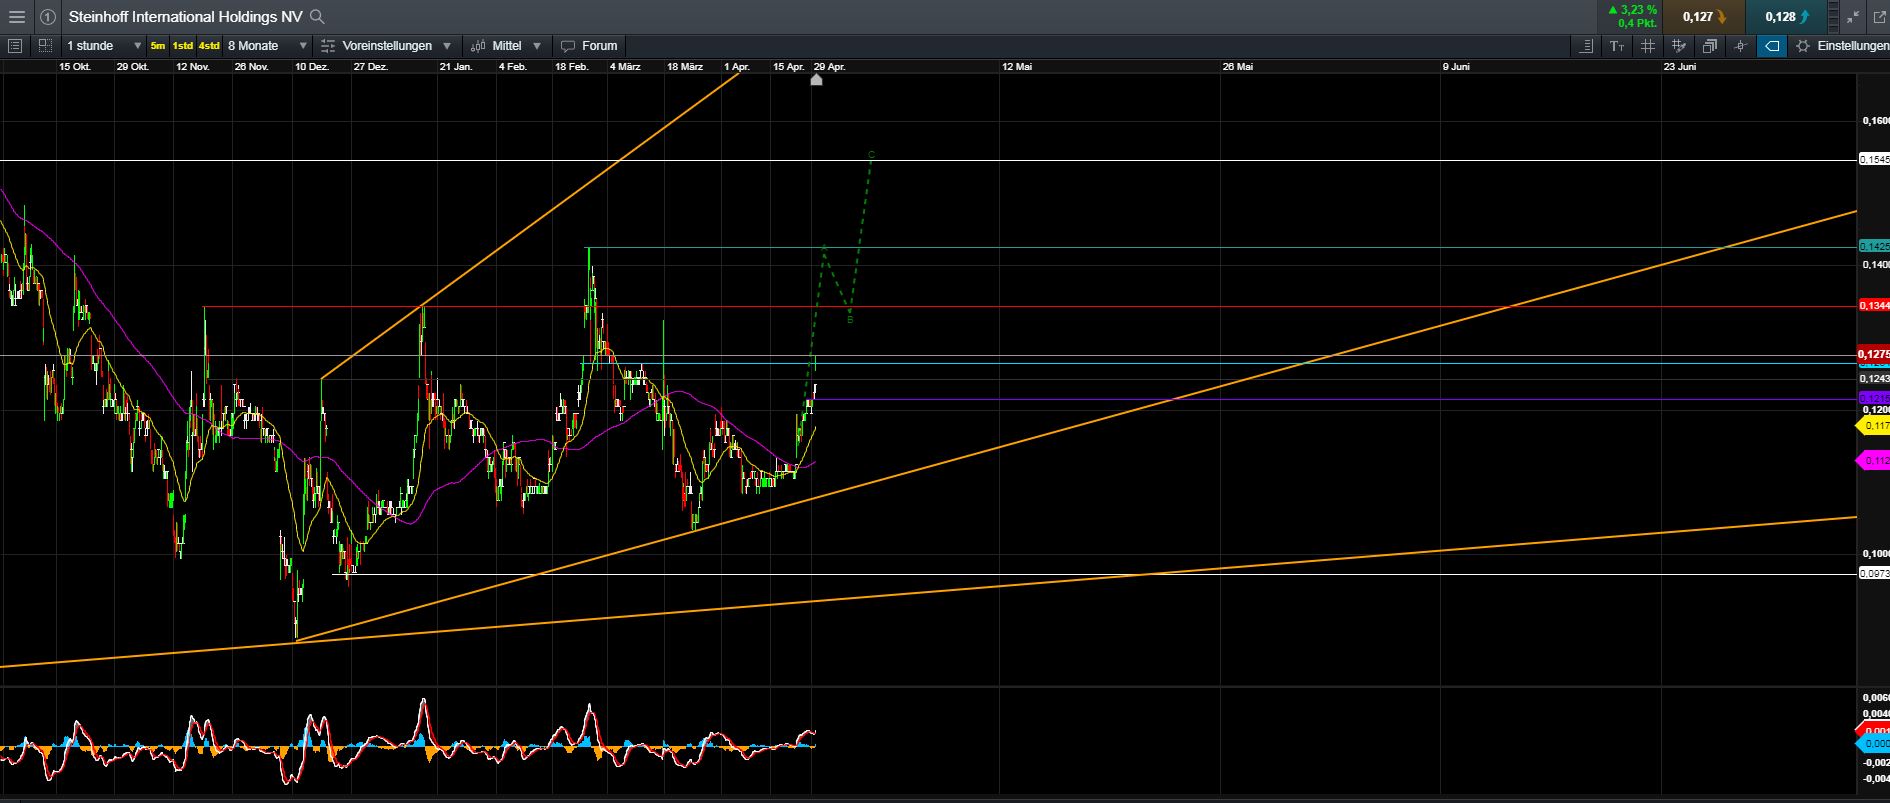
Task: Click the white 0,0973 support level label
Action: tap(1874, 573)
